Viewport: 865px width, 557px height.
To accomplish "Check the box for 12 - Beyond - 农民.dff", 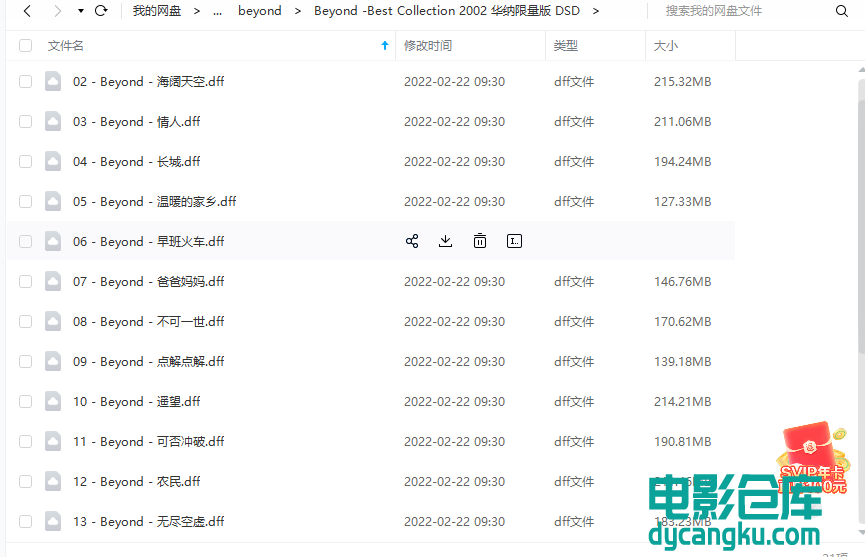I will pos(25,481).
